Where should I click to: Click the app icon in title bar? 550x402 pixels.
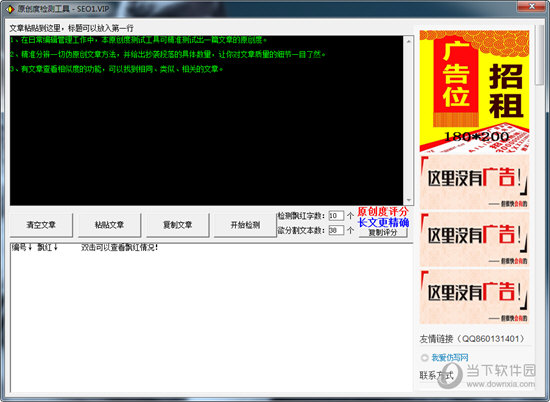[x=10, y=8]
